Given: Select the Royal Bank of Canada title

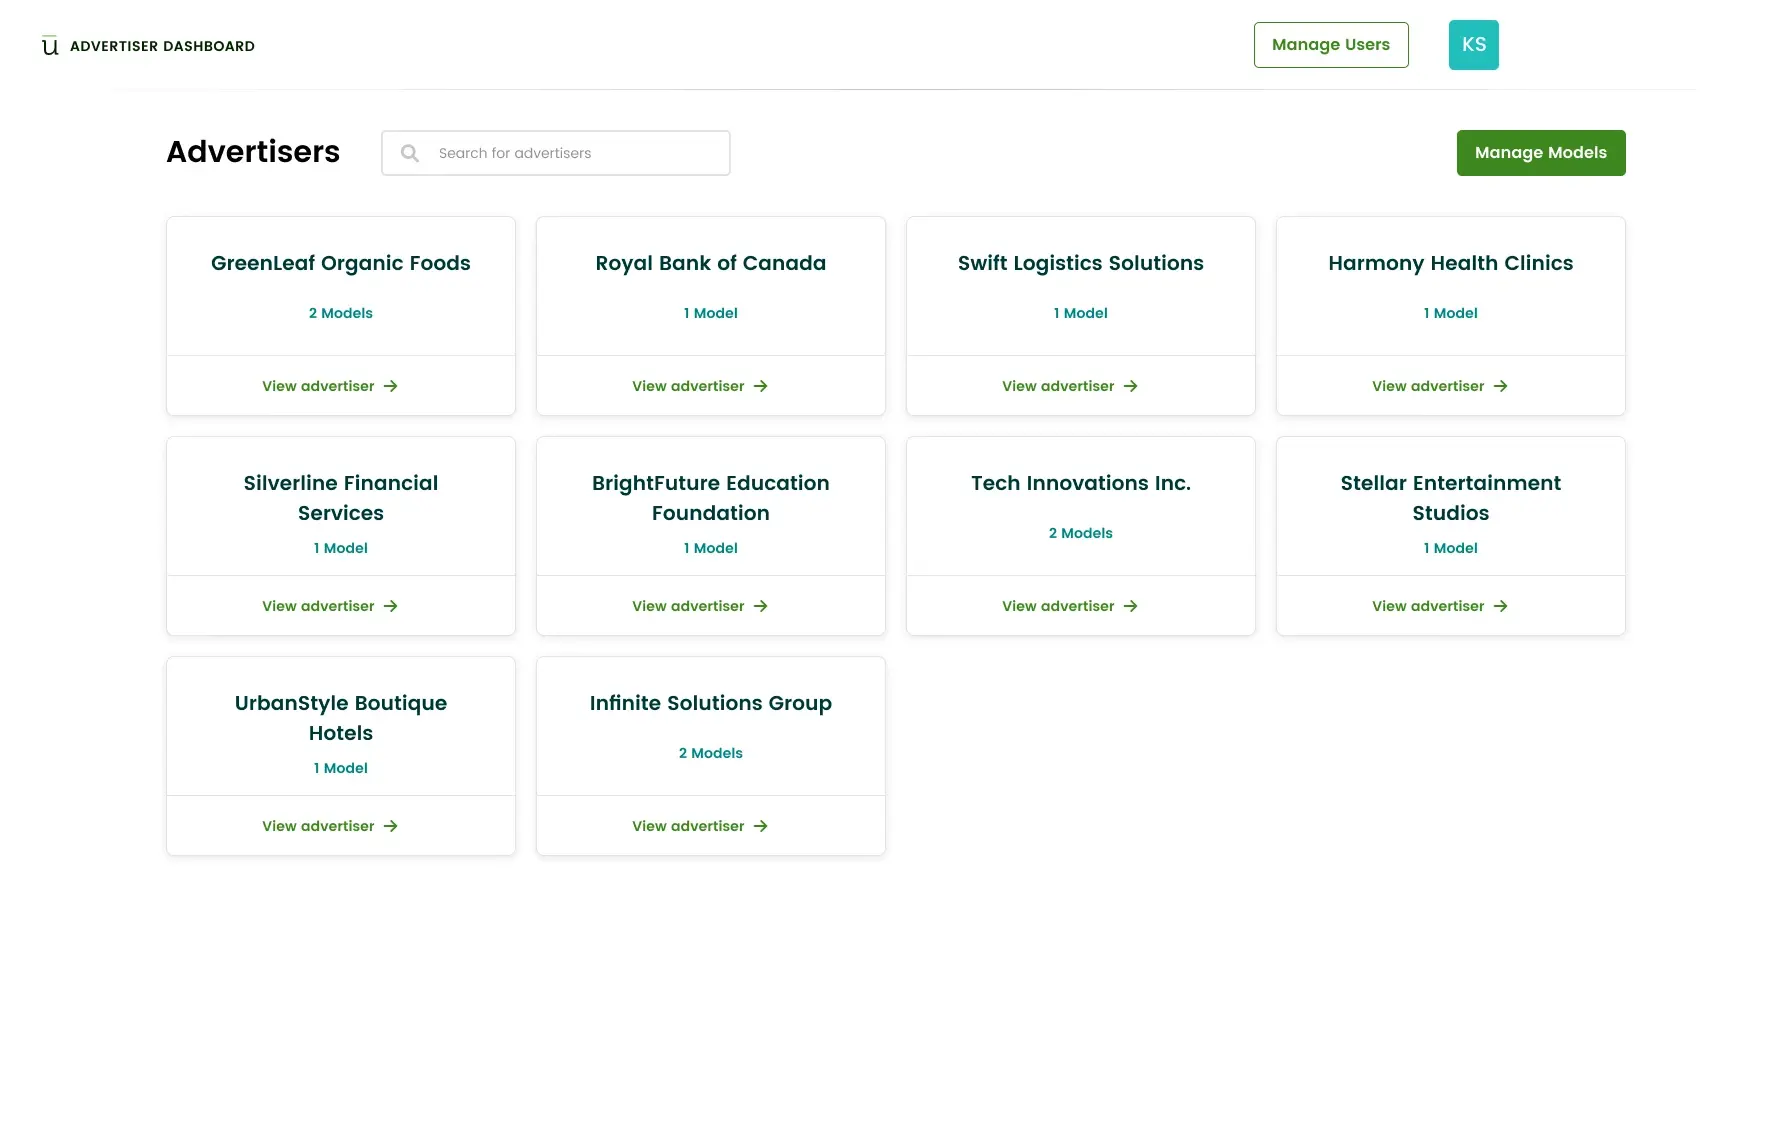Looking at the screenshot, I should pyautogui.click(x=711, y=263).
